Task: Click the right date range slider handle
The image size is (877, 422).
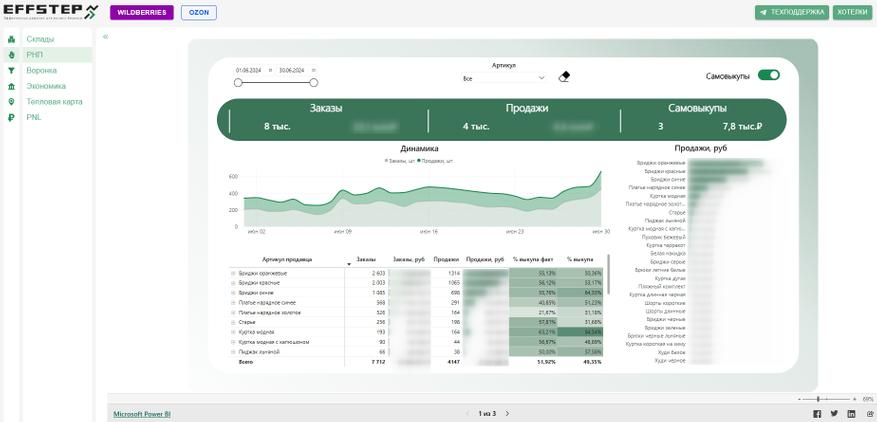Action: 314,83
